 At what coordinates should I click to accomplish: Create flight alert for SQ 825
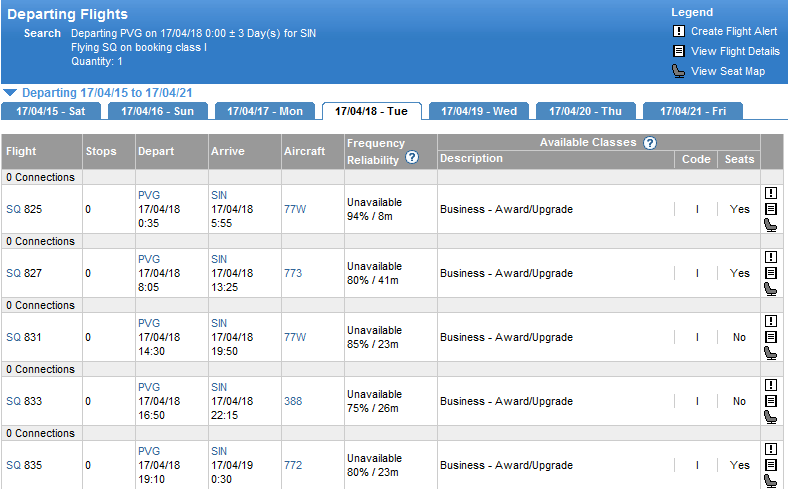(771, 193)
